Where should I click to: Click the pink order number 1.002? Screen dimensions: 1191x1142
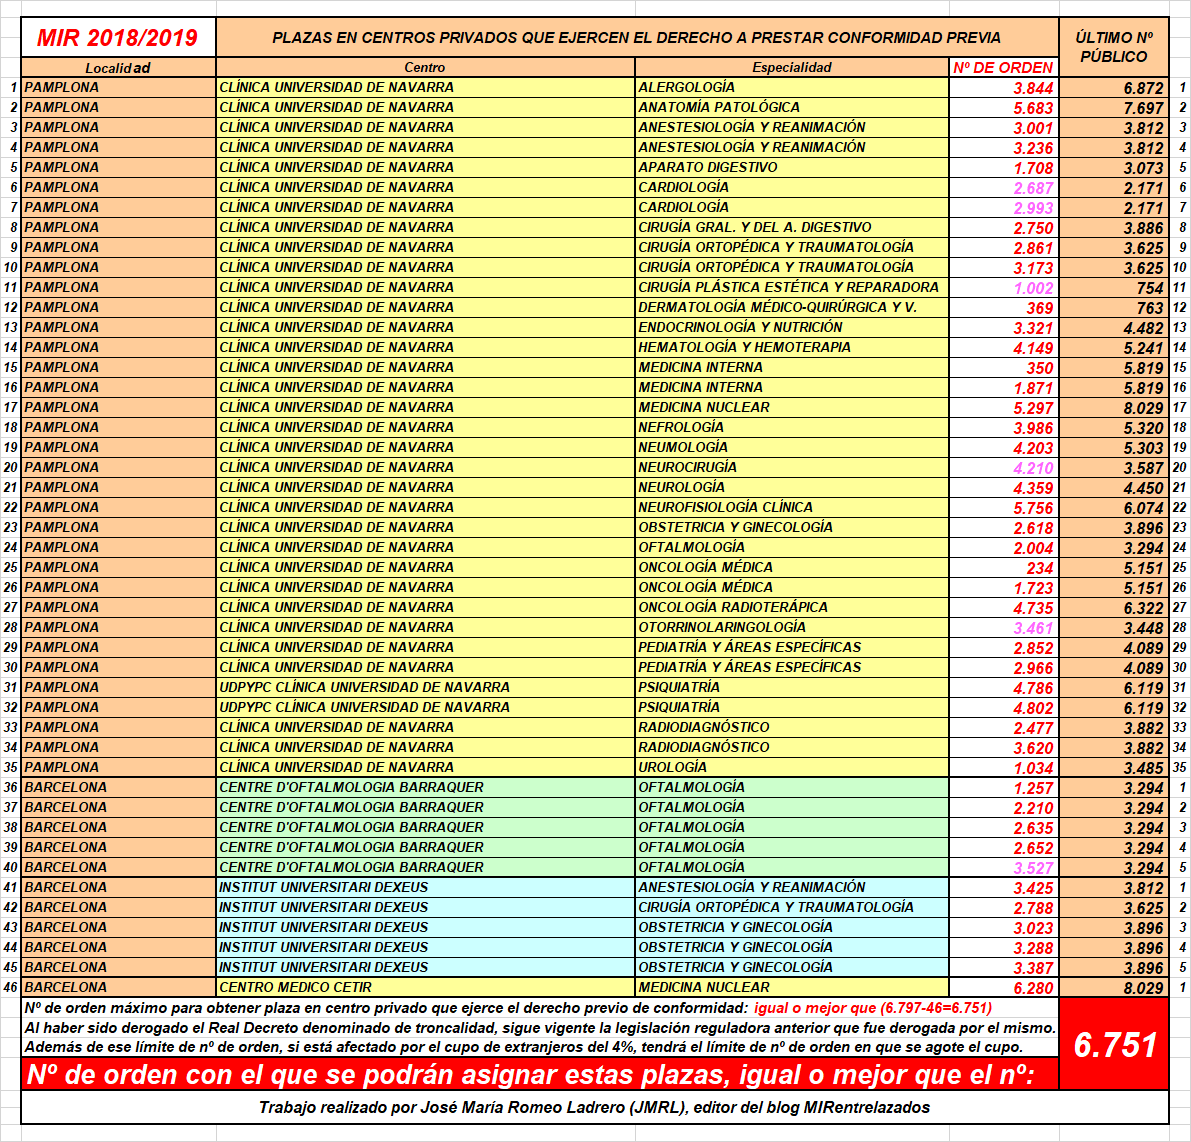[x=1003, y=288]
